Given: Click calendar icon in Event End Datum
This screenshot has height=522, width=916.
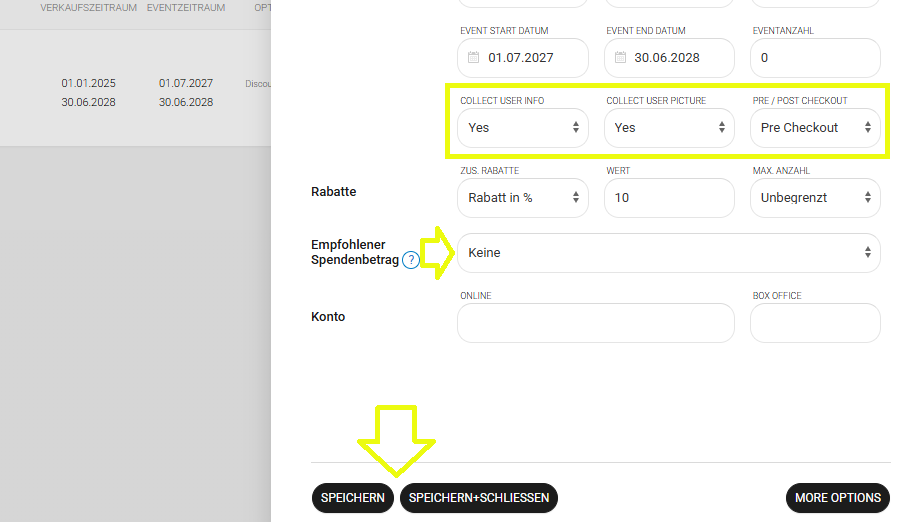Looking at the screenshot, I should tap(620, 58).
